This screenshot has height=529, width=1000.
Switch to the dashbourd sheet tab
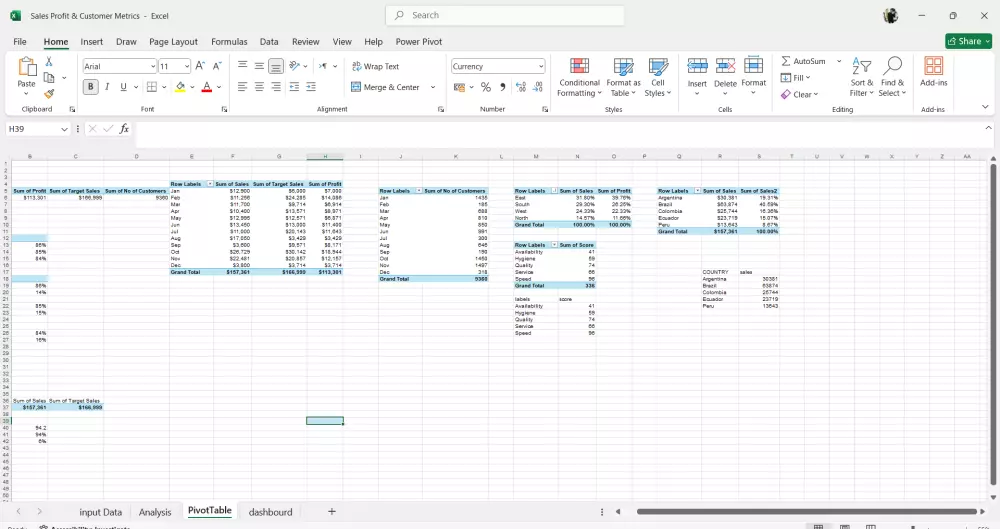(x=270, y=512)
